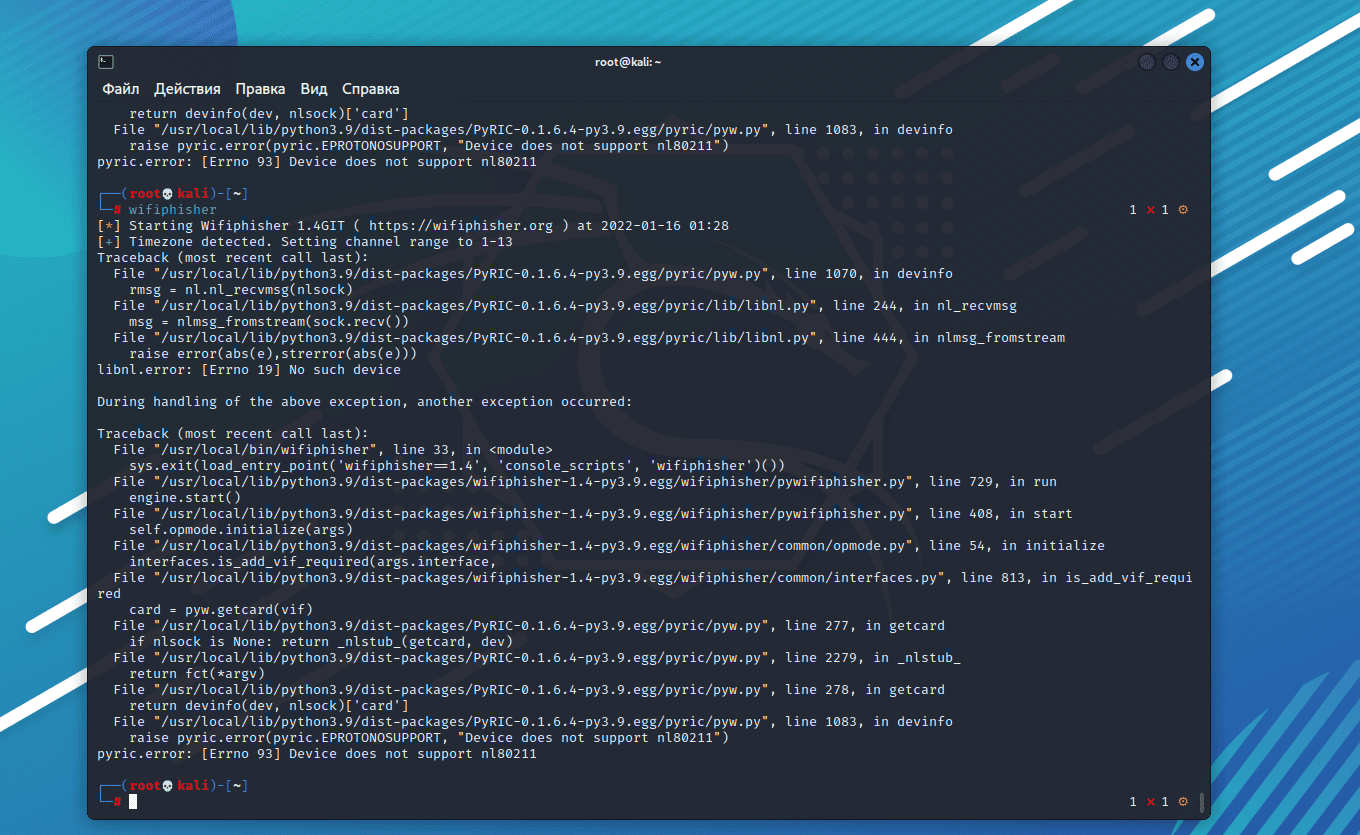This screenshot has height=835, width=1360.
Task: Click the '/usr/local/bin/wifiphisher' line 33 entry
Action: coord(333,450)
